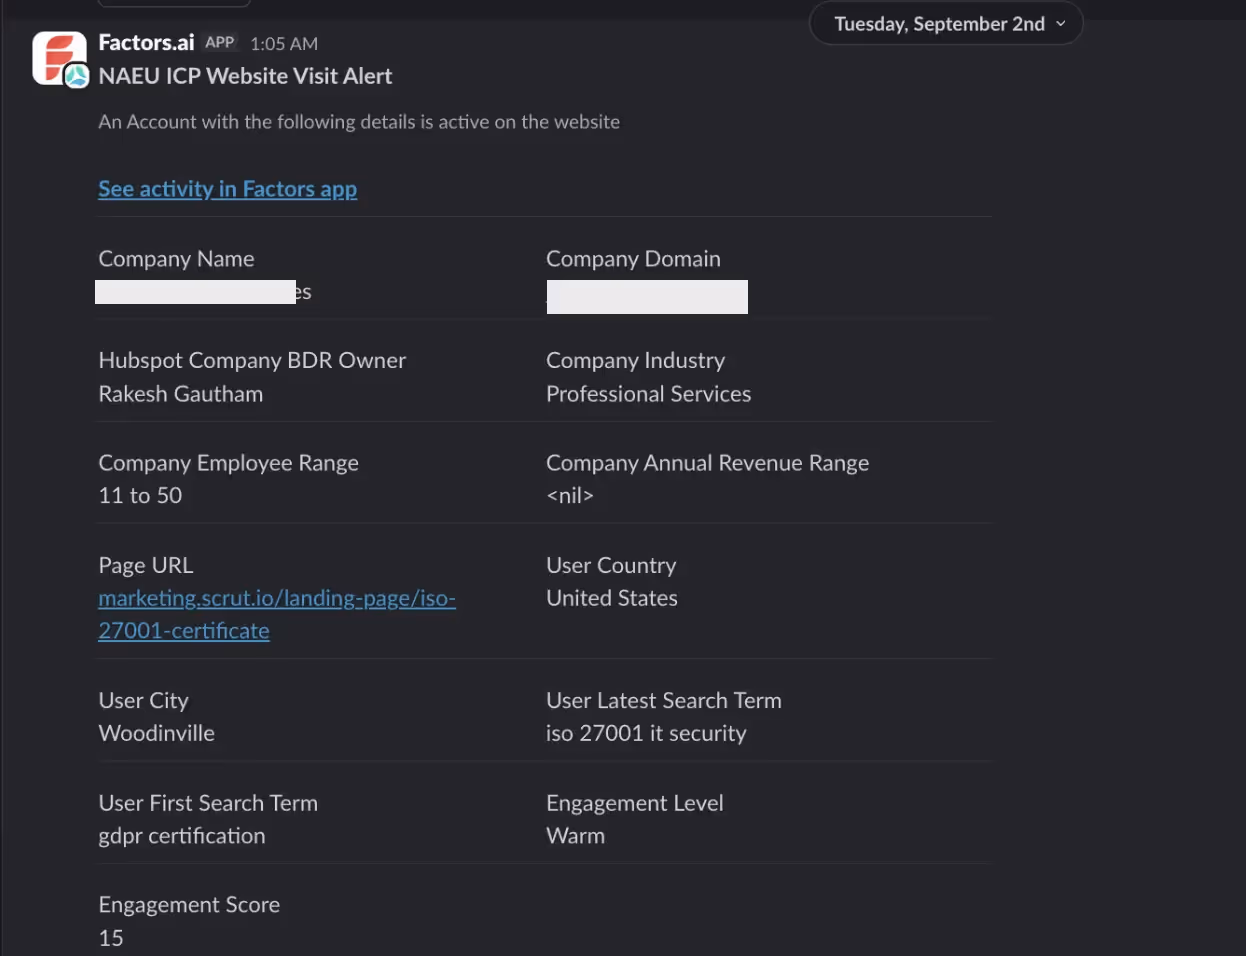1246x956 pixels.
Task: Click the Engagement Score label
Action: pyautogui.click(x=189, y=905)
